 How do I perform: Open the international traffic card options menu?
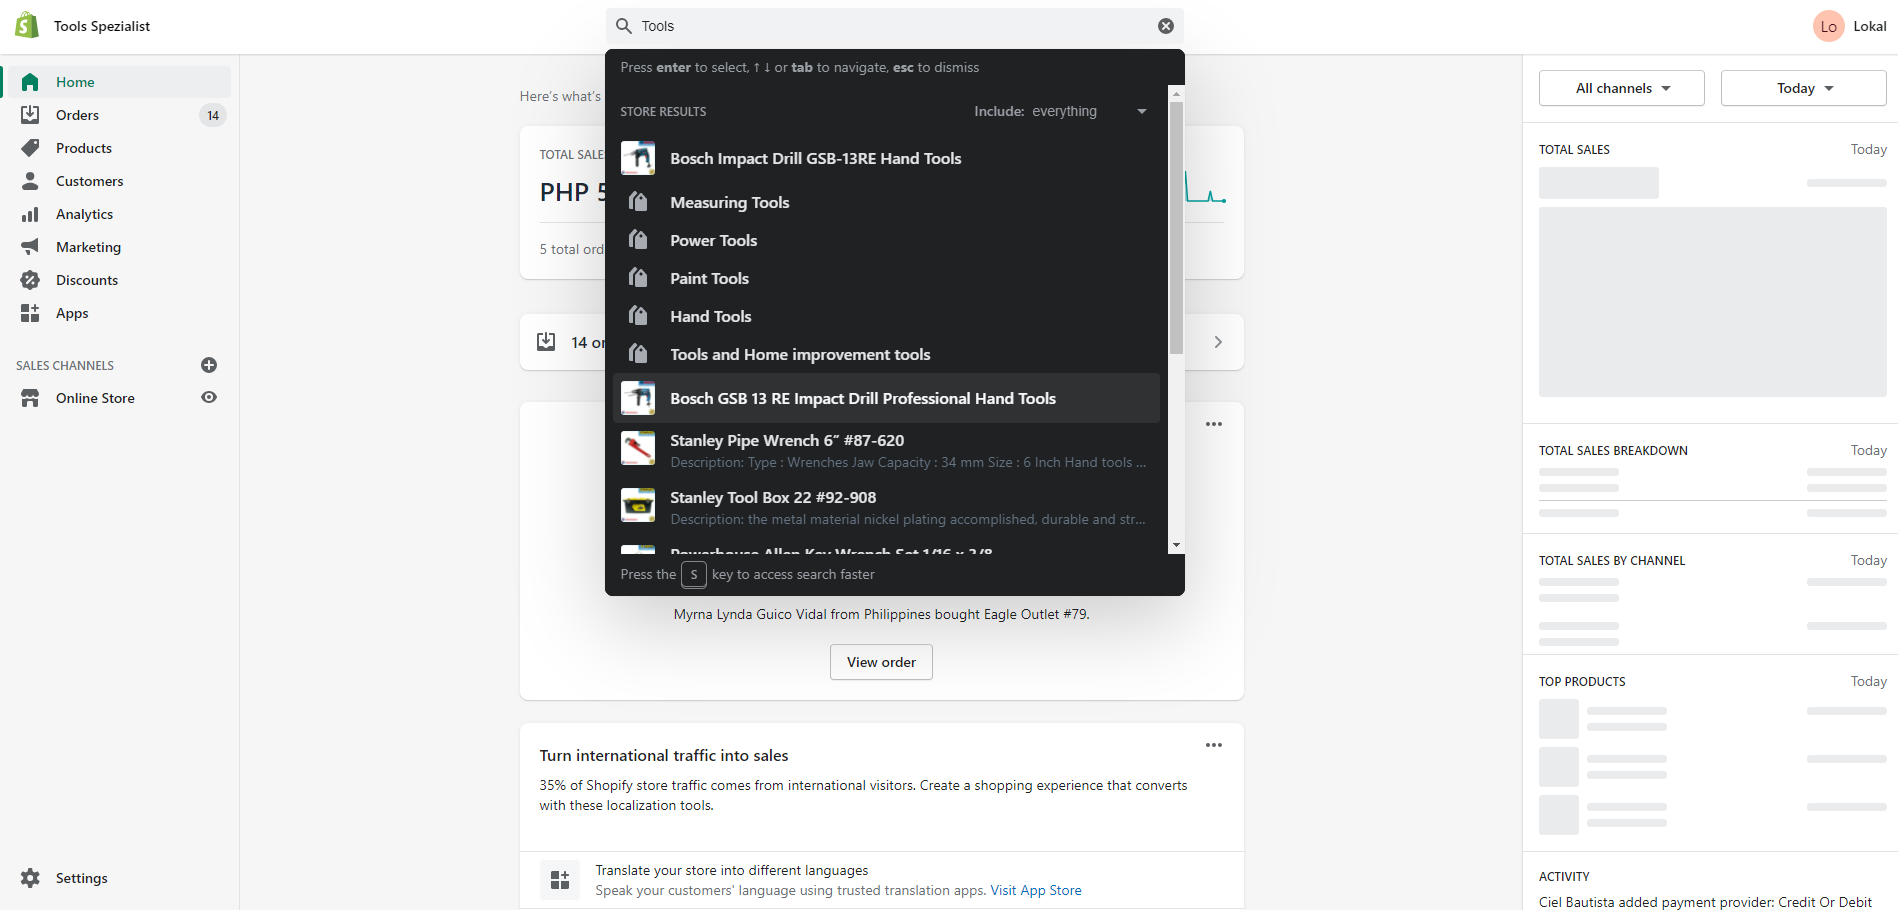1214,745
